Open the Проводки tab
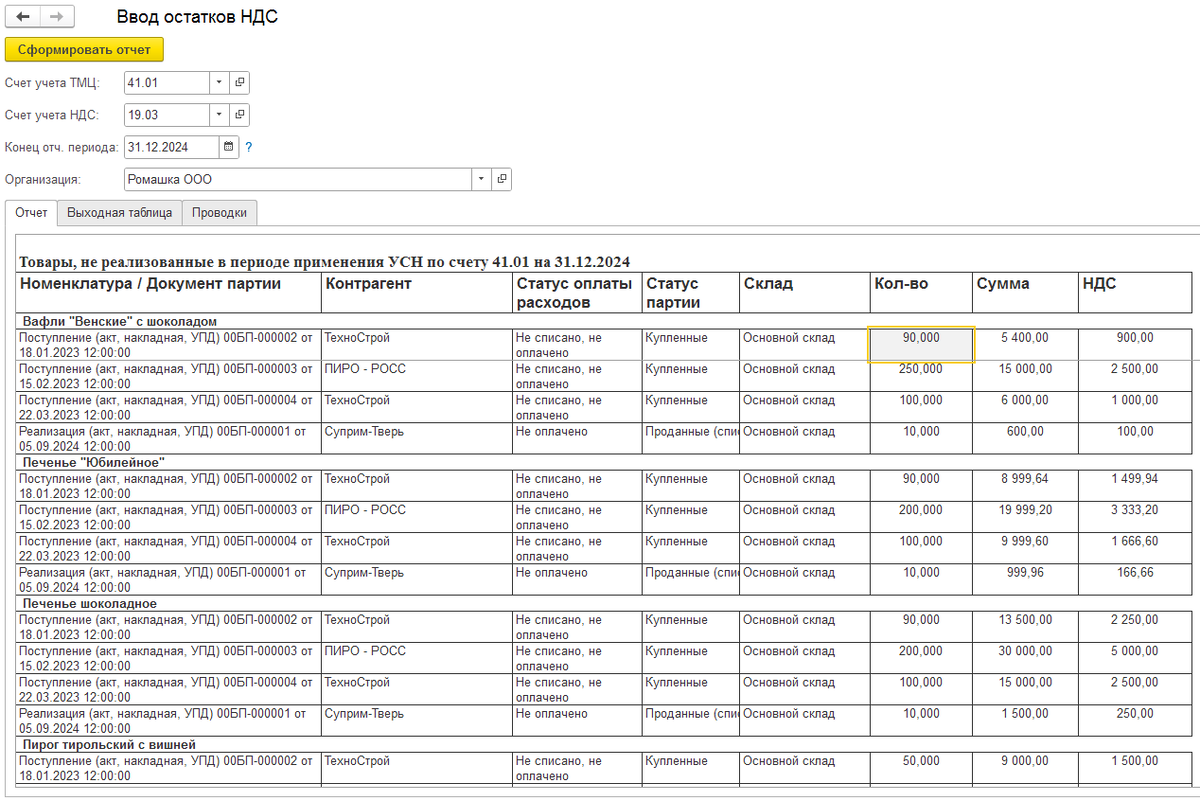This screenshot has width=1200, height=801. coord(221,212)
